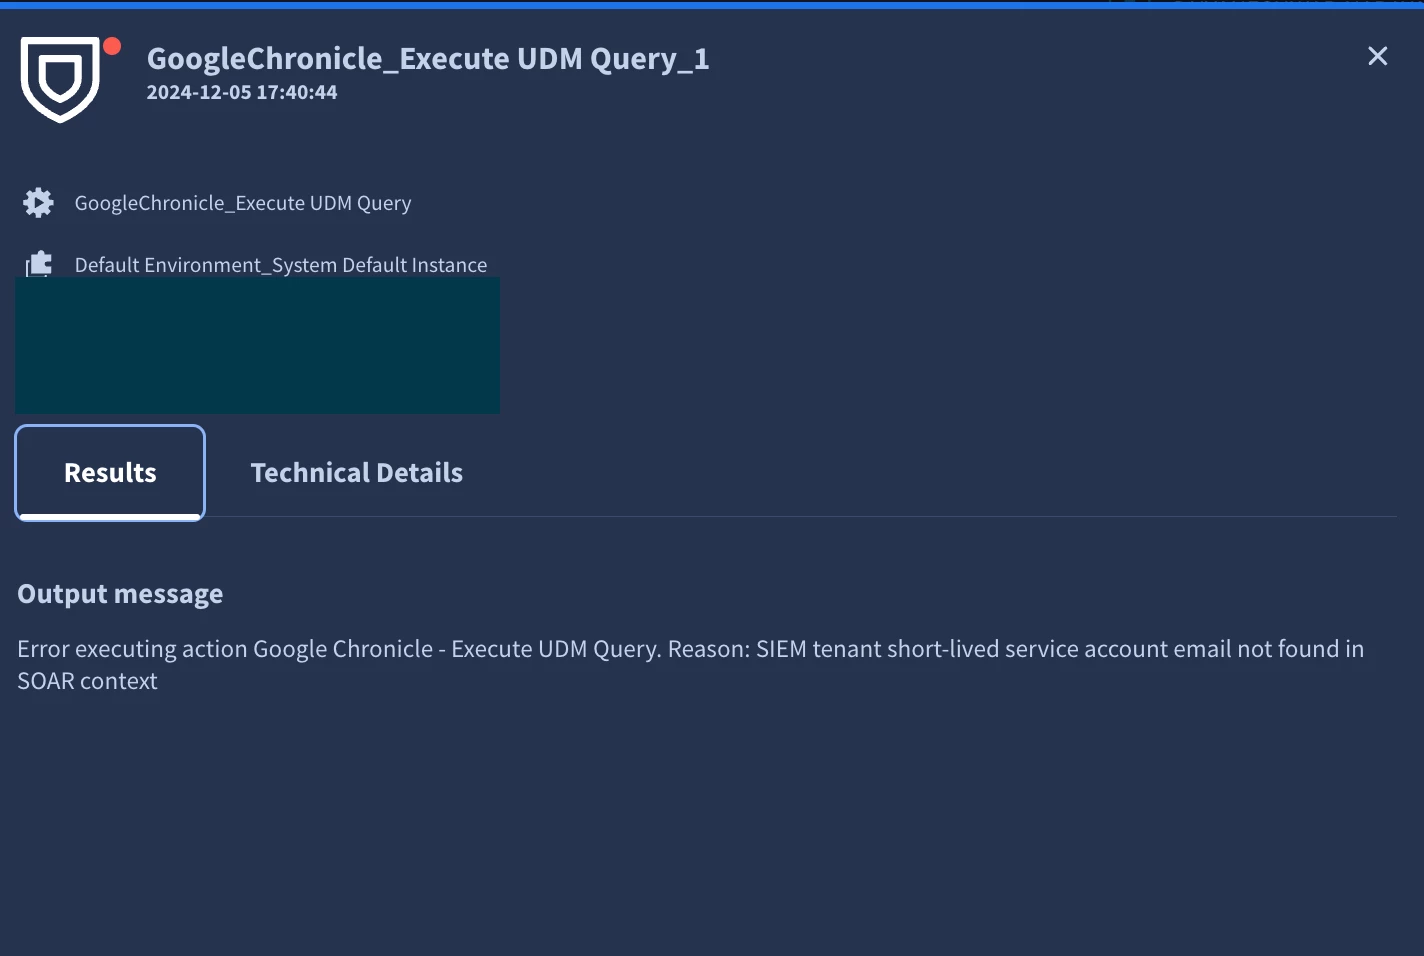Select the Results tab
The width and height of the screenshot is (1424, 956).
point(110,473)
